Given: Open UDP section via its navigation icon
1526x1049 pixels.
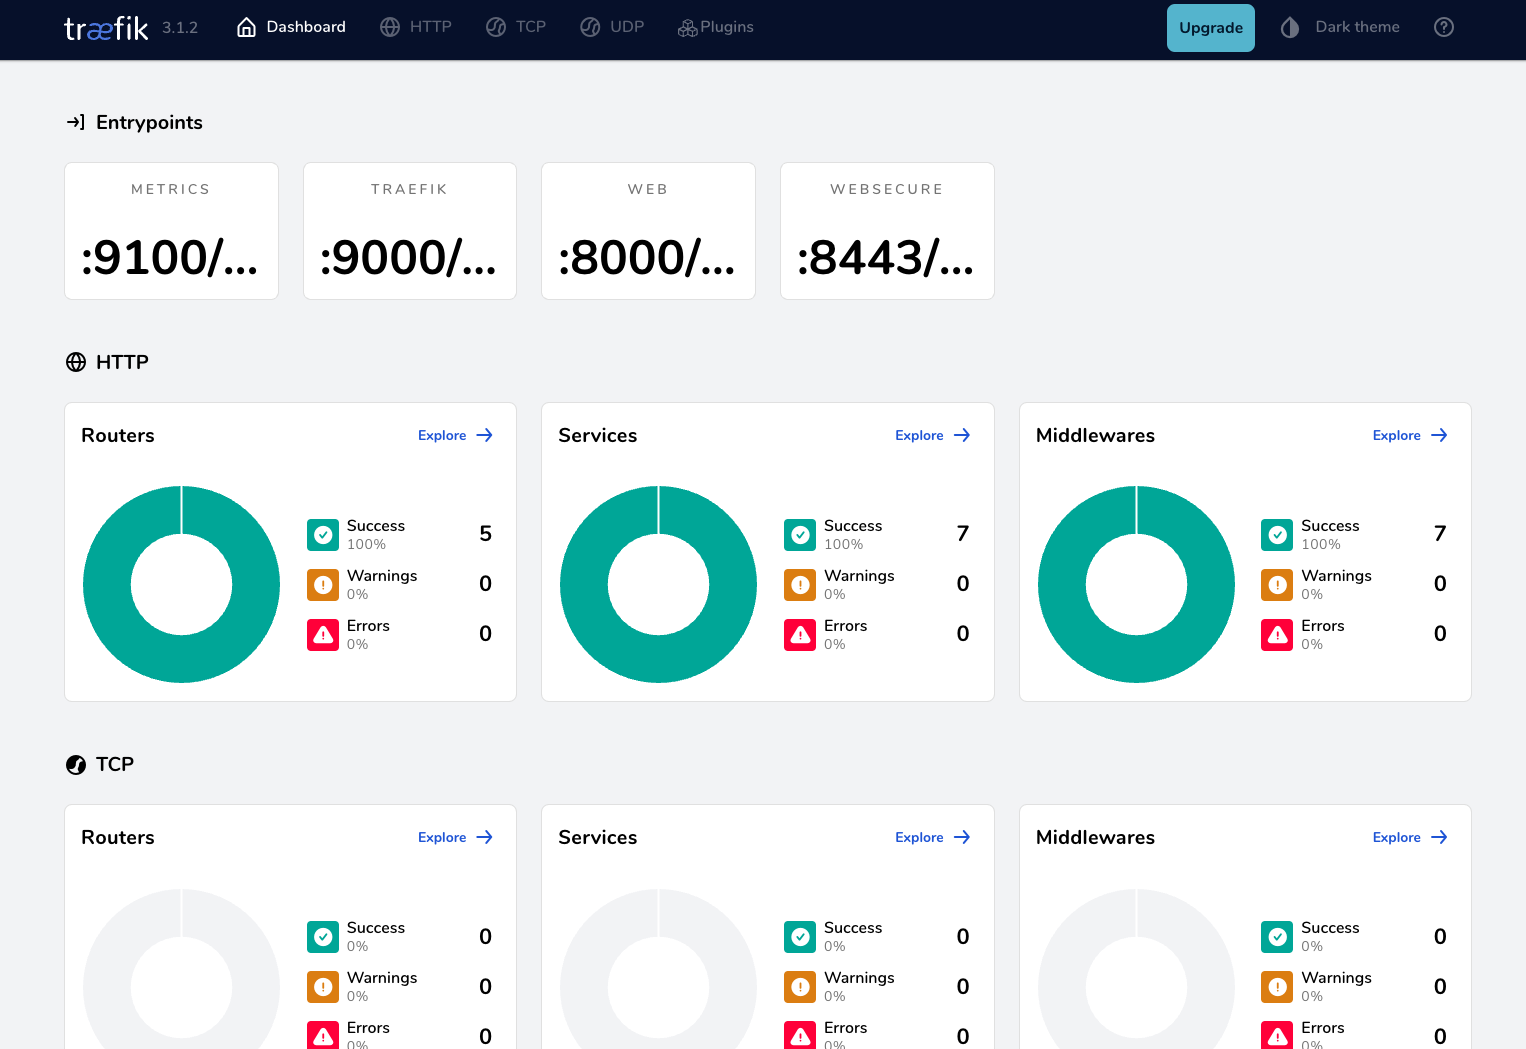Looking at the screenshot, I should 590,27.
